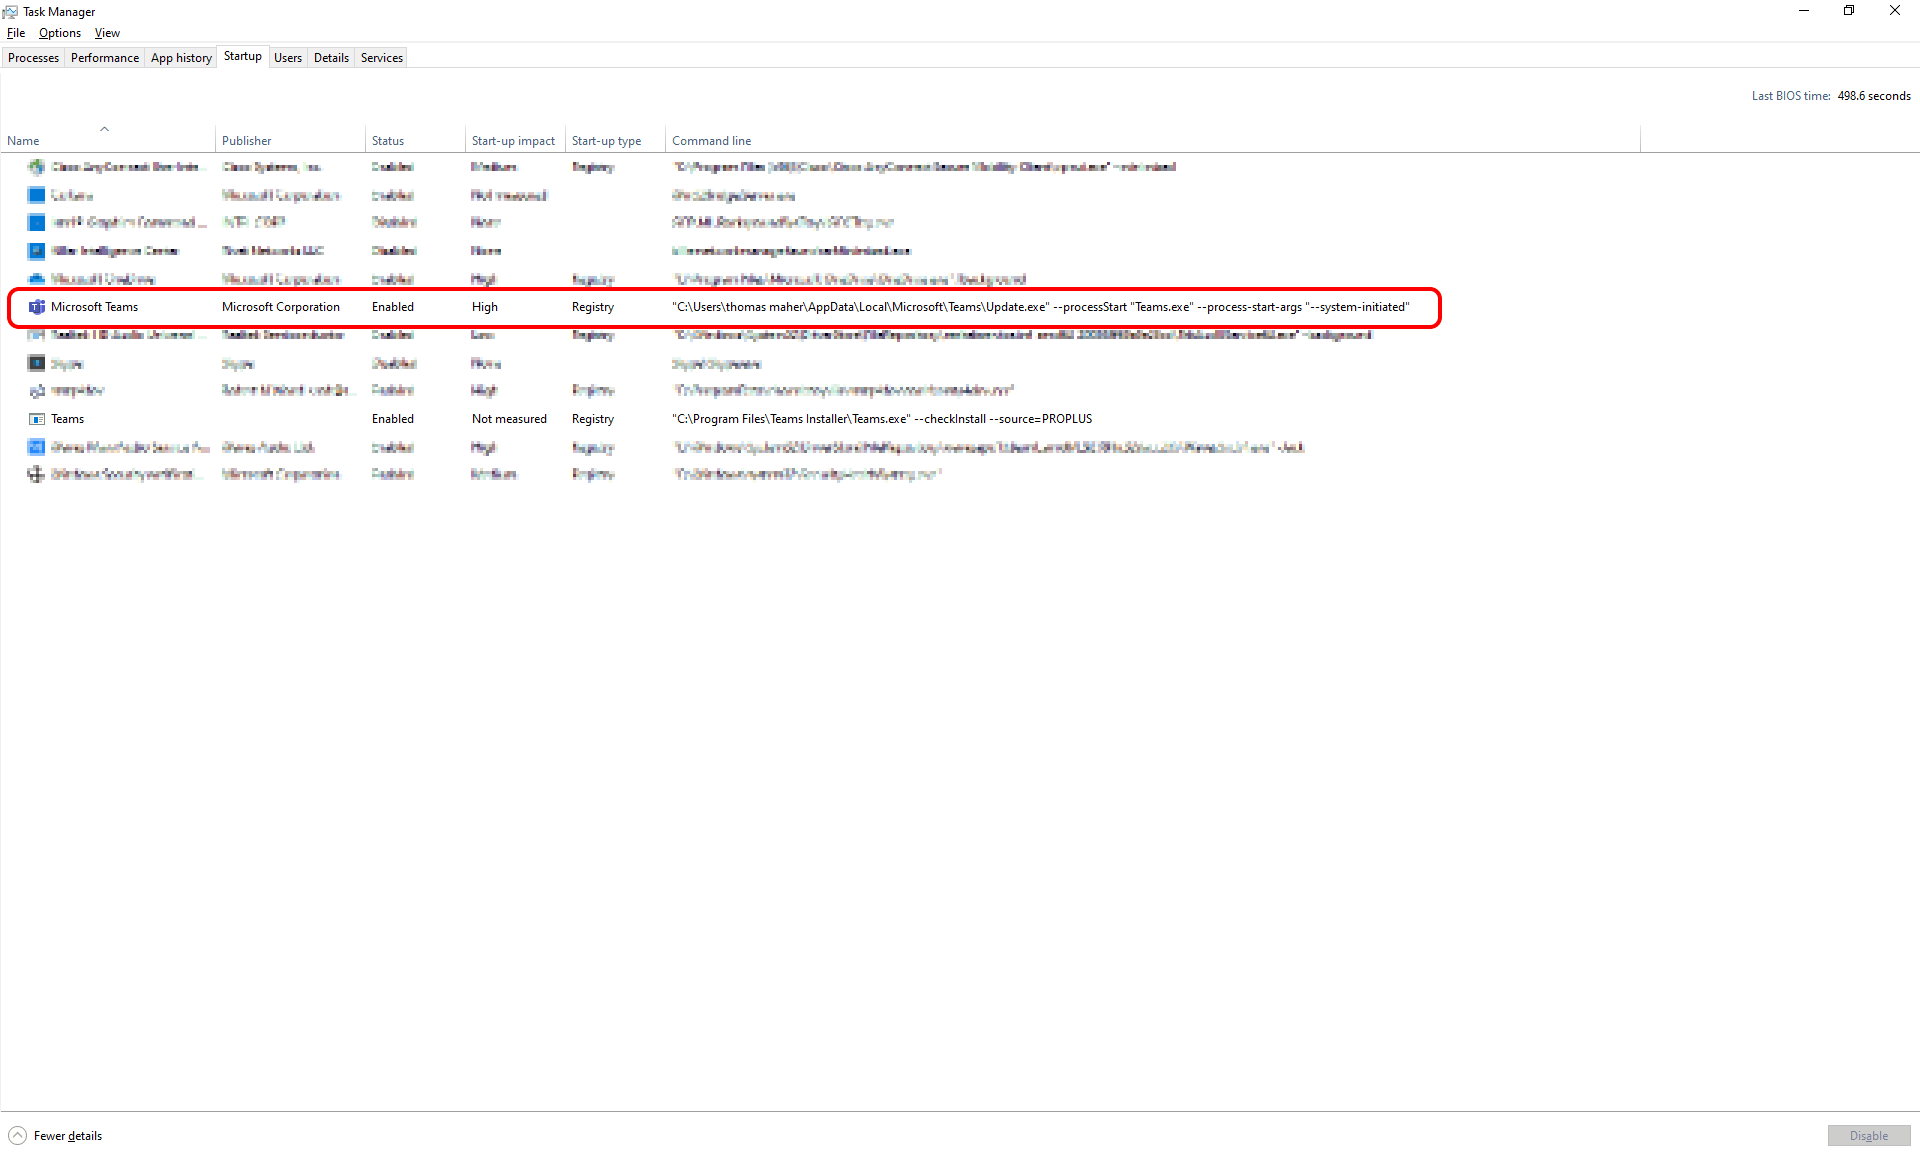Click the Microsoft Teams purple icon
The height and width of the screenshot is (1160, 1920).
click(37, 307)
